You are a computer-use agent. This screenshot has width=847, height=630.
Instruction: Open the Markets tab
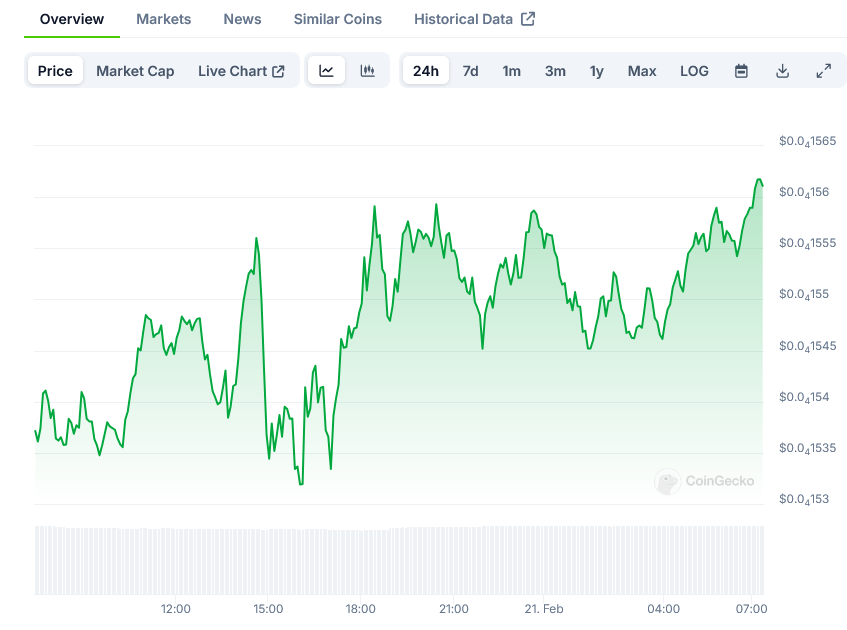click(163, 19)
